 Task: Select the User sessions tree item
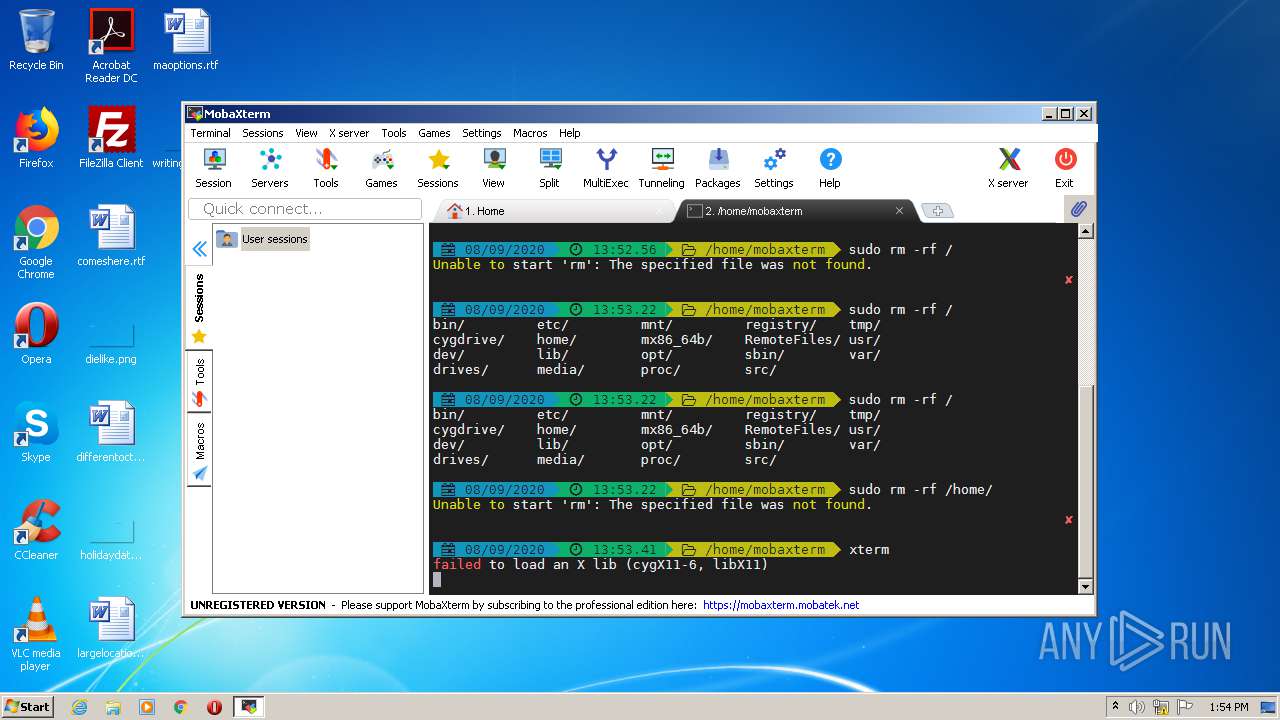pos(263,239)
